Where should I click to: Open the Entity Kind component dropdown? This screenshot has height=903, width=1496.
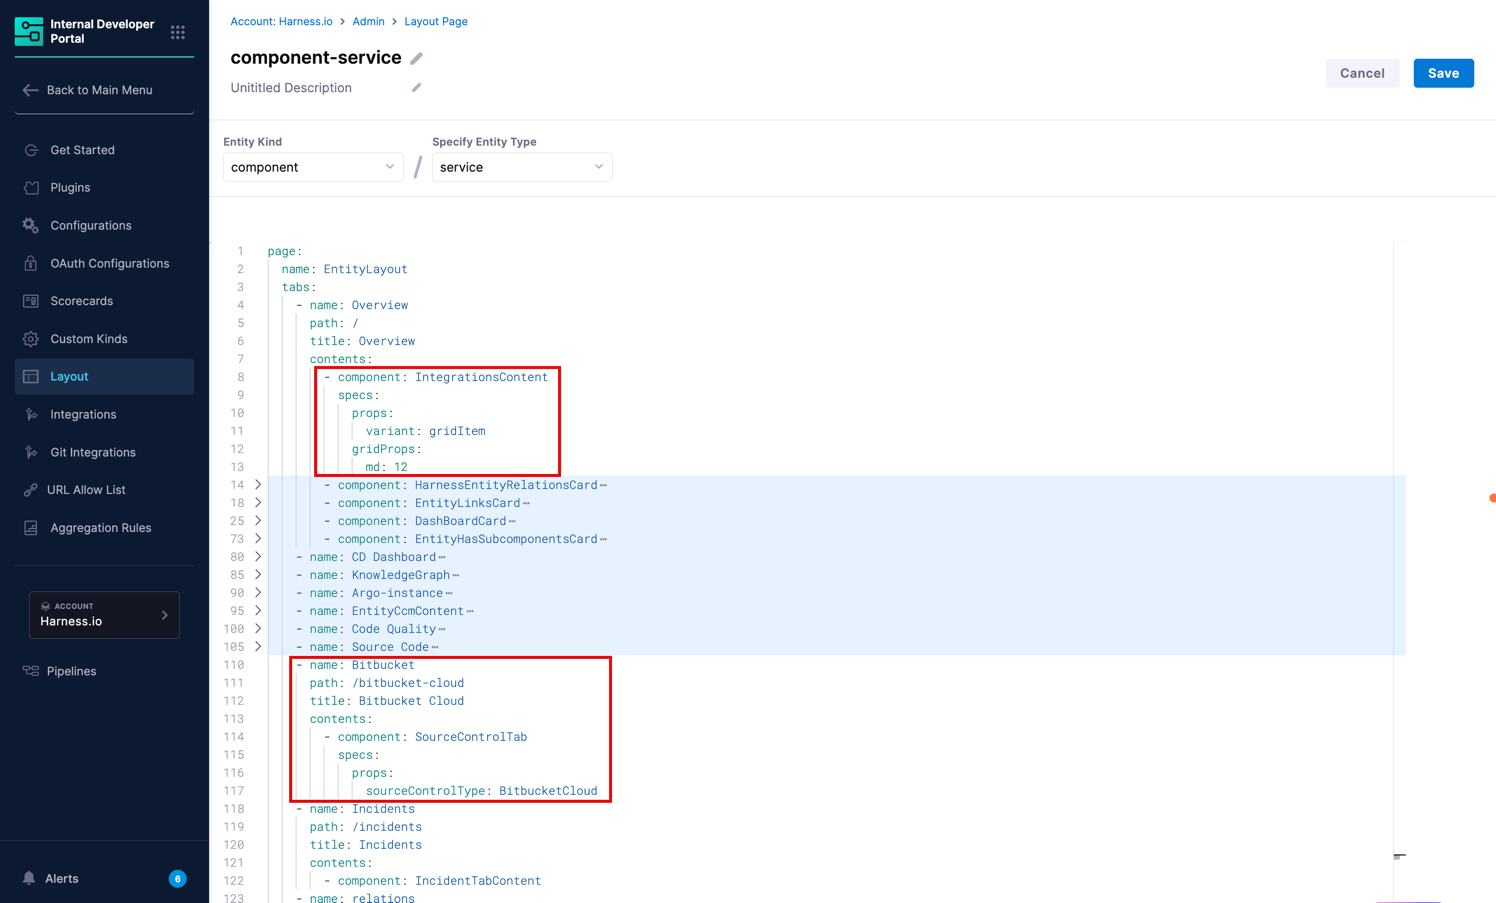313,167
